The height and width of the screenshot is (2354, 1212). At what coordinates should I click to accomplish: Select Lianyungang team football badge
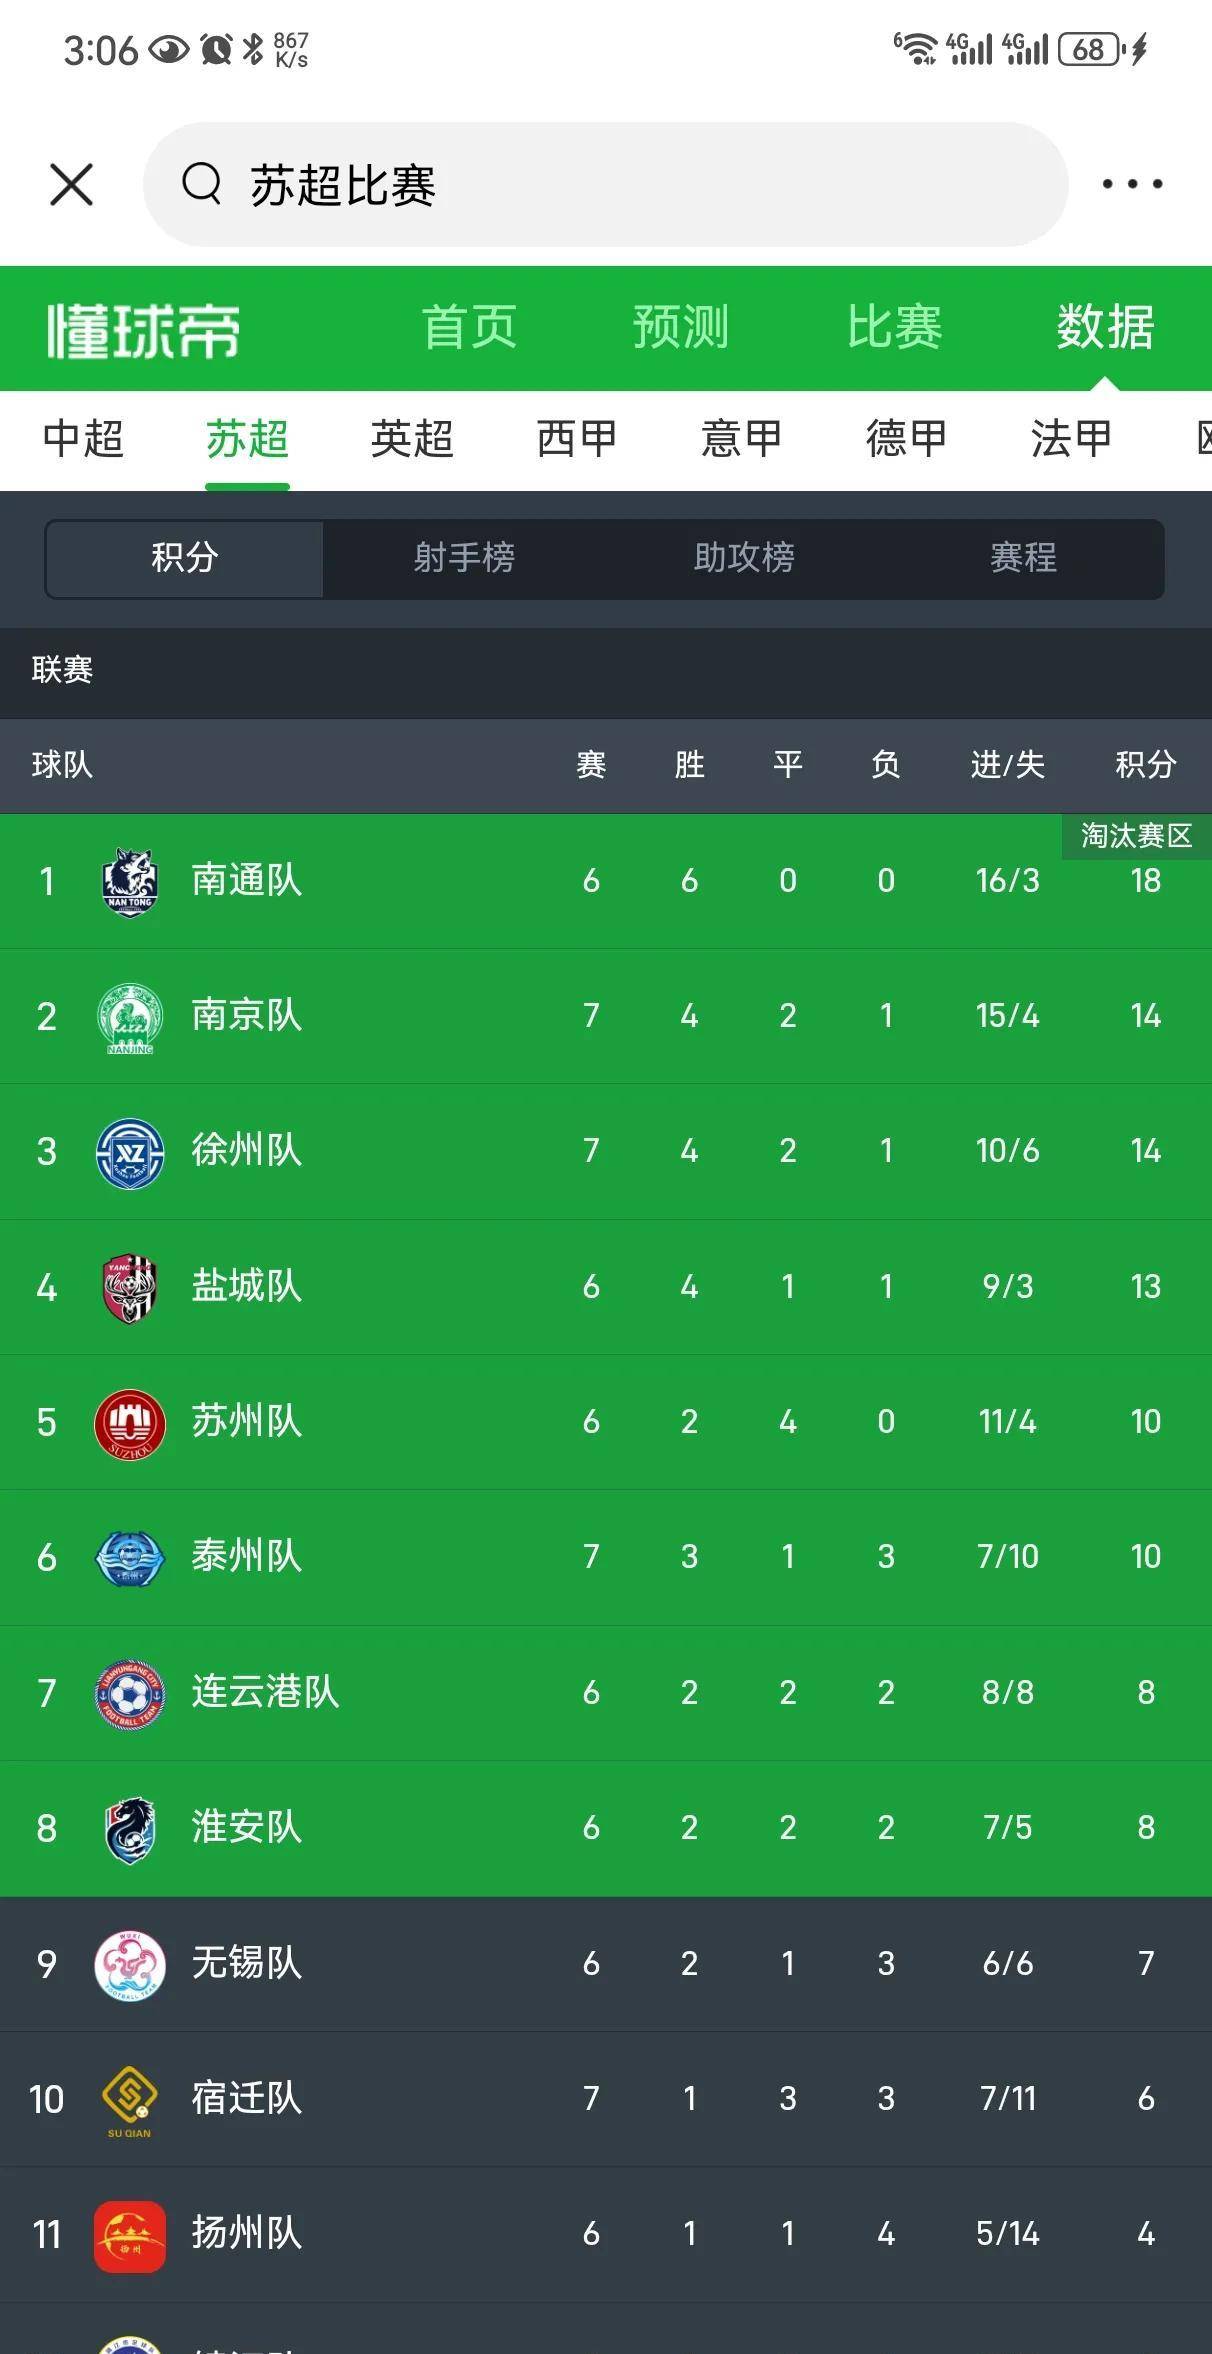[x=130, y=1694]
